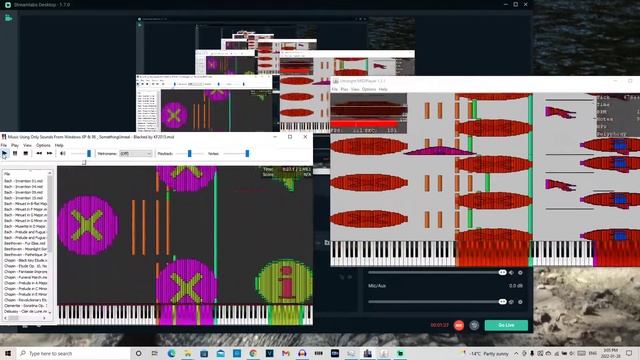
Task: Open the Play menu in the front MIDI player
Action: pos(15,145)
